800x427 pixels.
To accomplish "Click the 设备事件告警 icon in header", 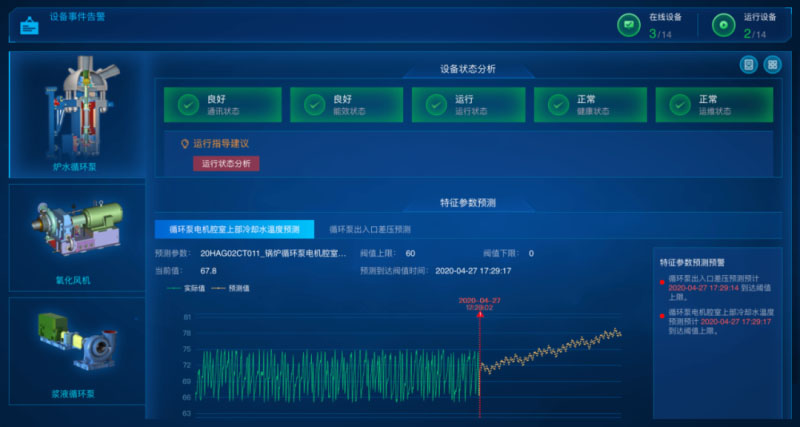I will (x=30, y=22).
